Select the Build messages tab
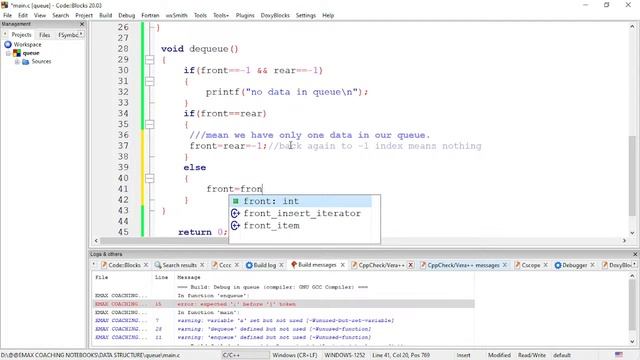 [x=313, y=265]
